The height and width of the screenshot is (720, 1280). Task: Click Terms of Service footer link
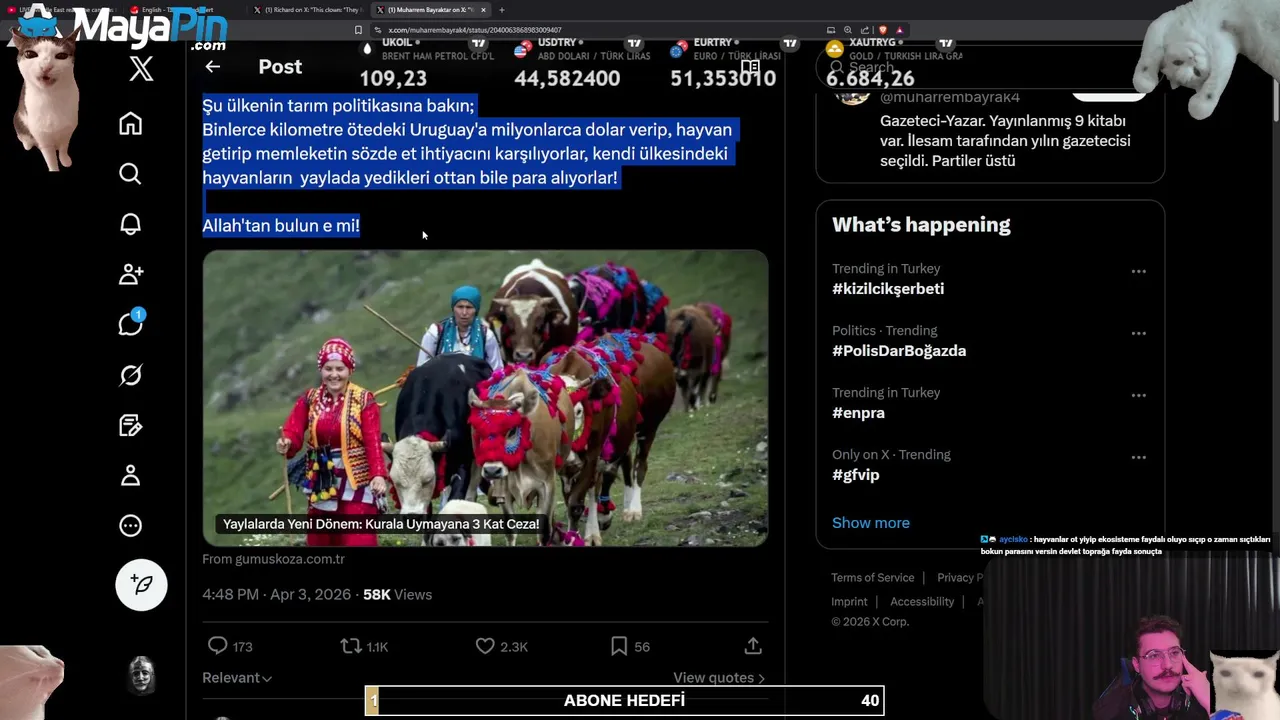click(x=873, y=577)
